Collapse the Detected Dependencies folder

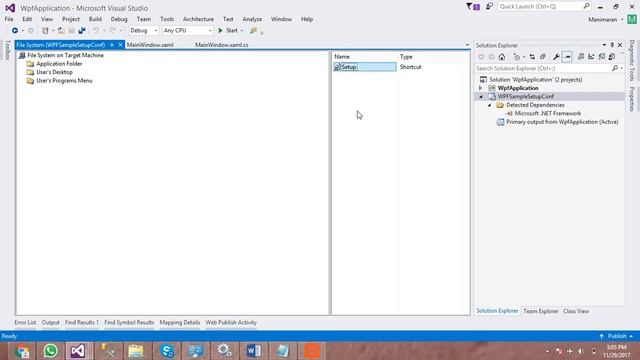[x=489, y=105]
